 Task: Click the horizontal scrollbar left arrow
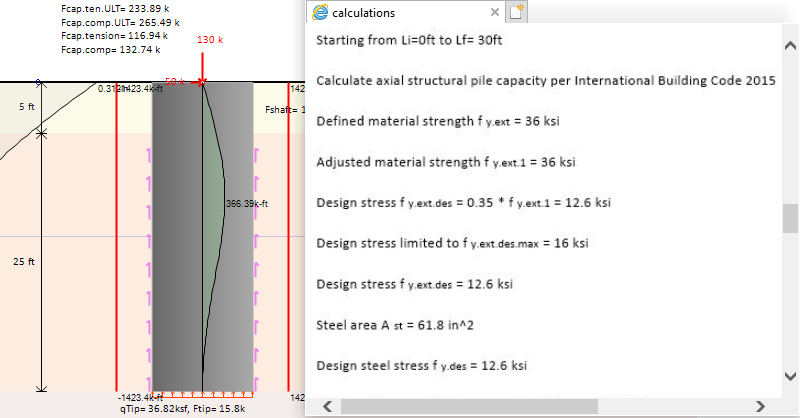click(x=328, y=406)
